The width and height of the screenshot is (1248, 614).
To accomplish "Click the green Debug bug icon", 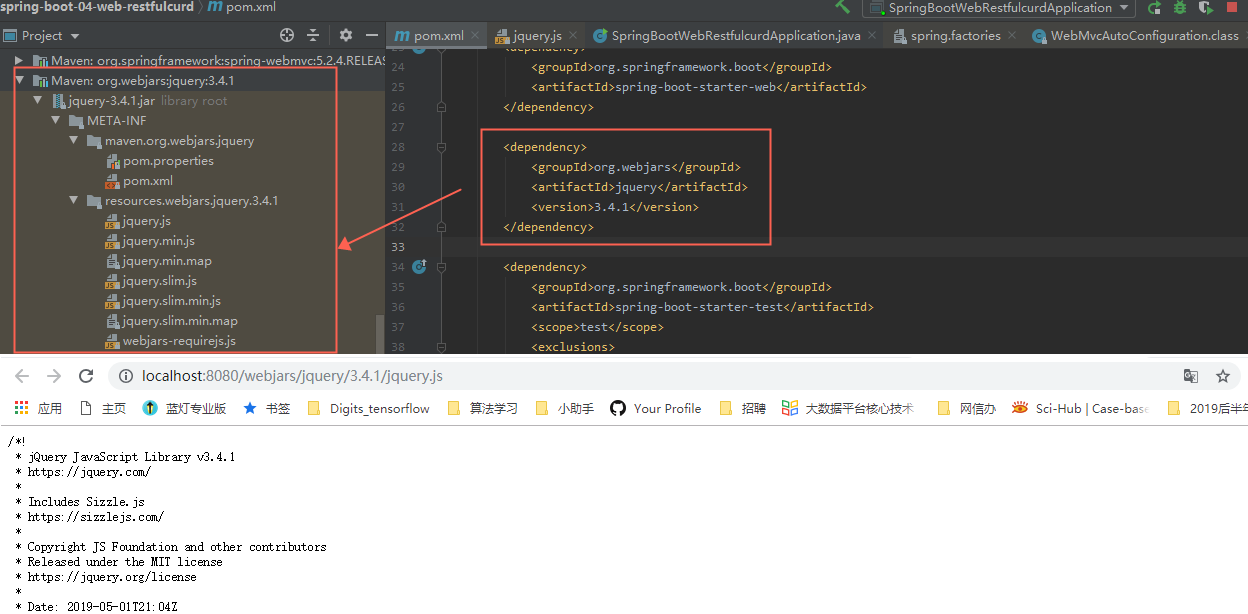I will (1180, 8).
